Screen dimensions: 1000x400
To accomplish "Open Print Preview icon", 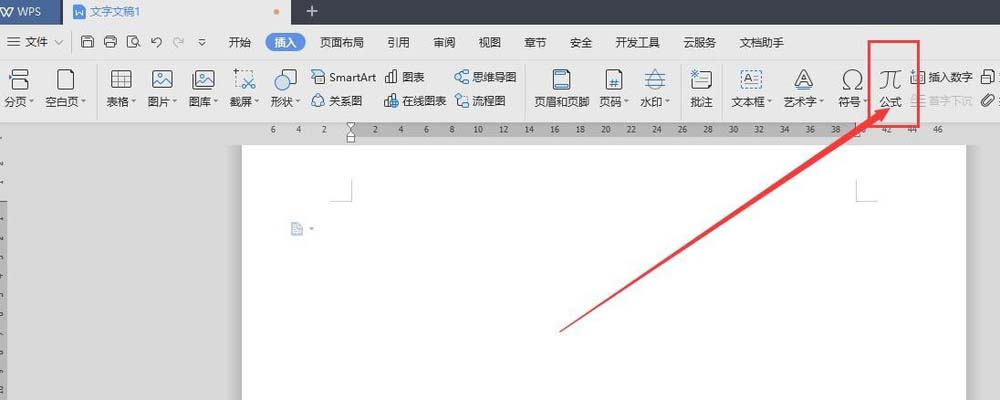I will tap(133, 42).
